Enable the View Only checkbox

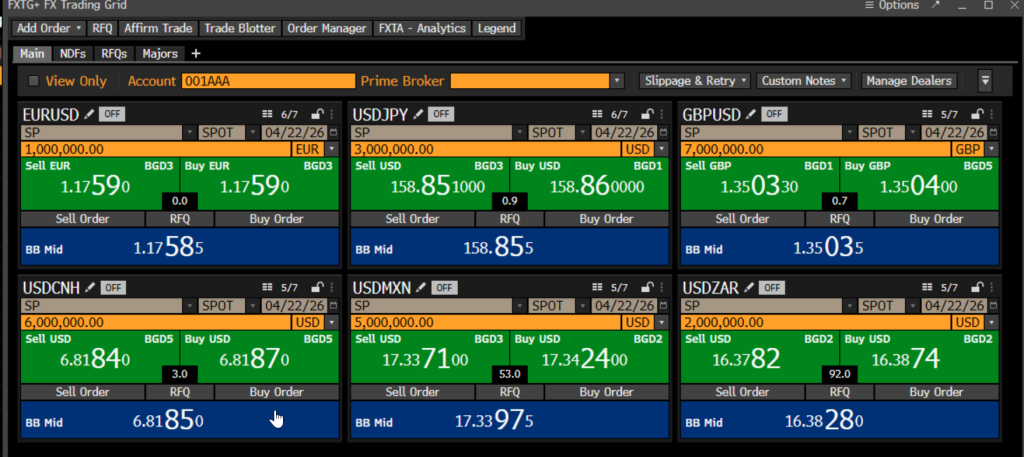coord(34,81)
